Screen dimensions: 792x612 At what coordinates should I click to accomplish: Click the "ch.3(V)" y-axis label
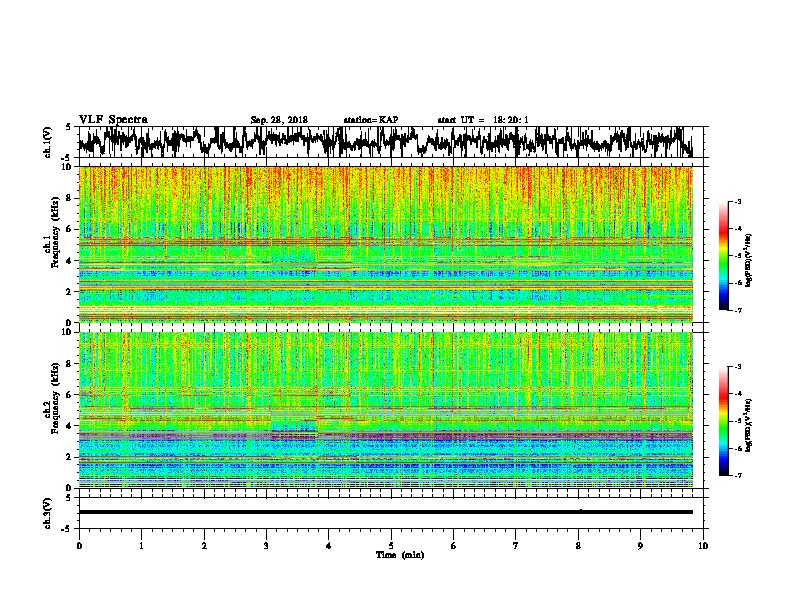click(x=48, y=513)
